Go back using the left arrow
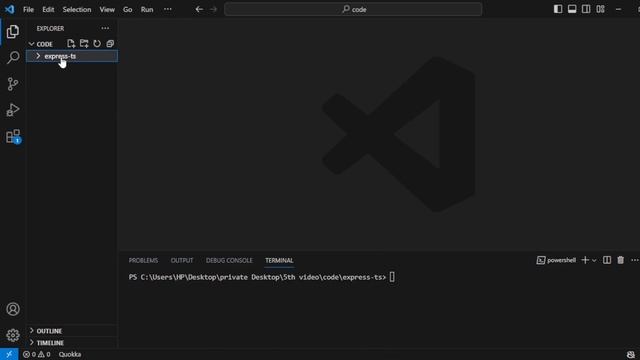 (x=199, y=9)
